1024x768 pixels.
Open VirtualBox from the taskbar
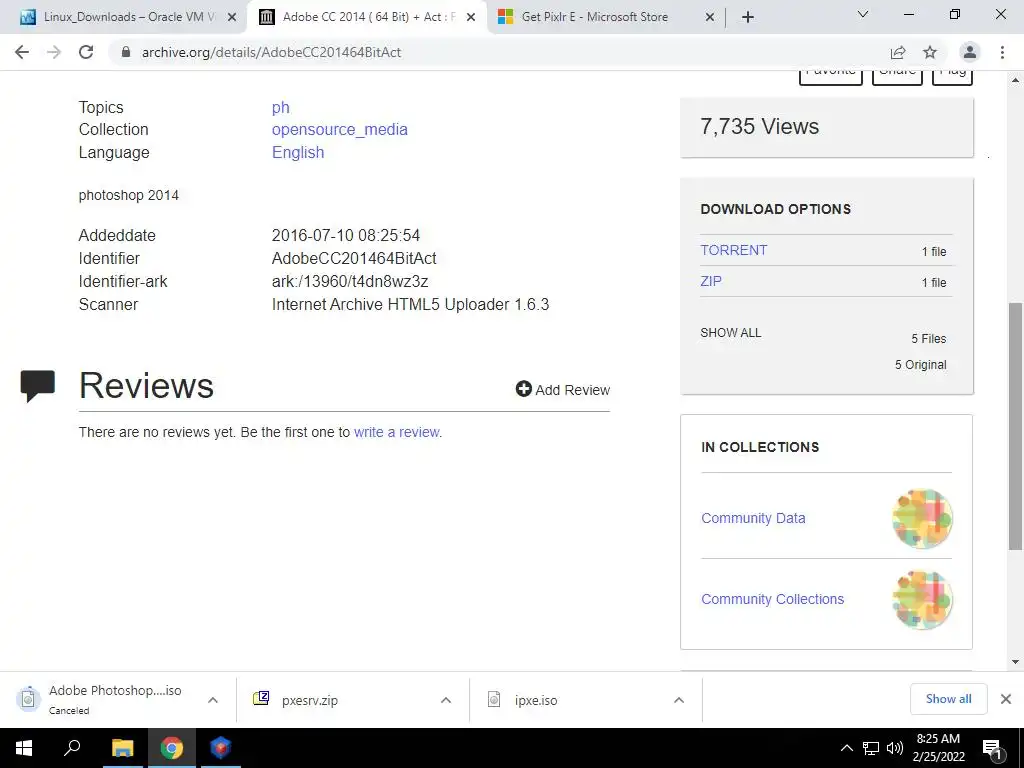(220, 747)
